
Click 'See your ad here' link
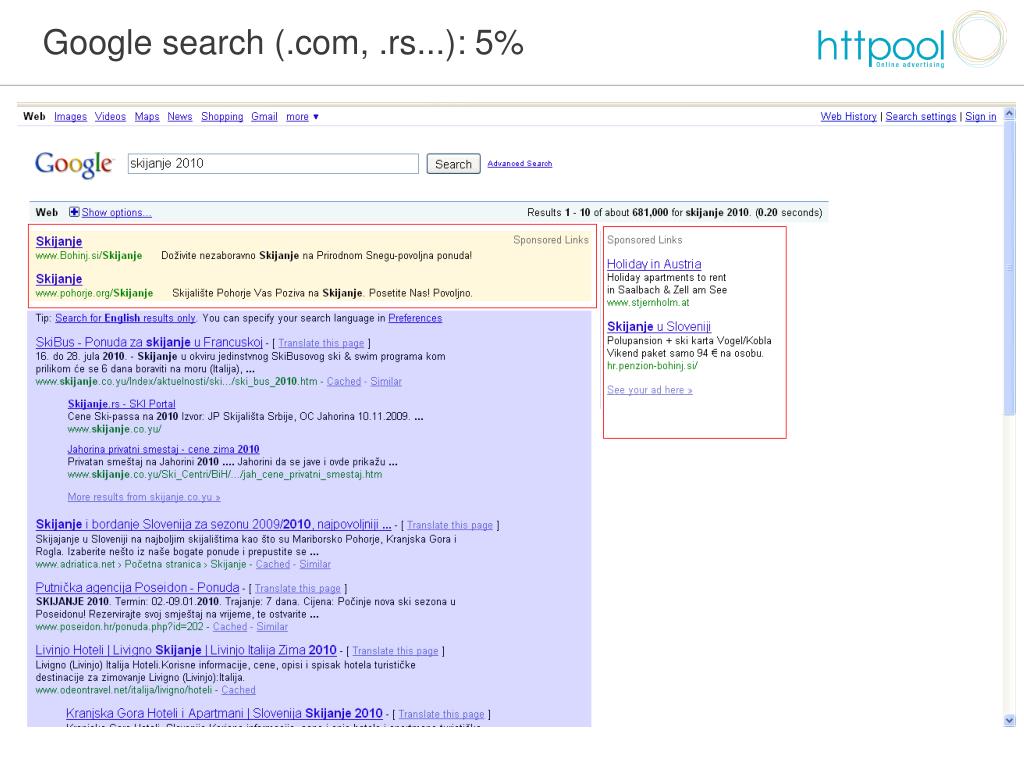coord(650,390)
